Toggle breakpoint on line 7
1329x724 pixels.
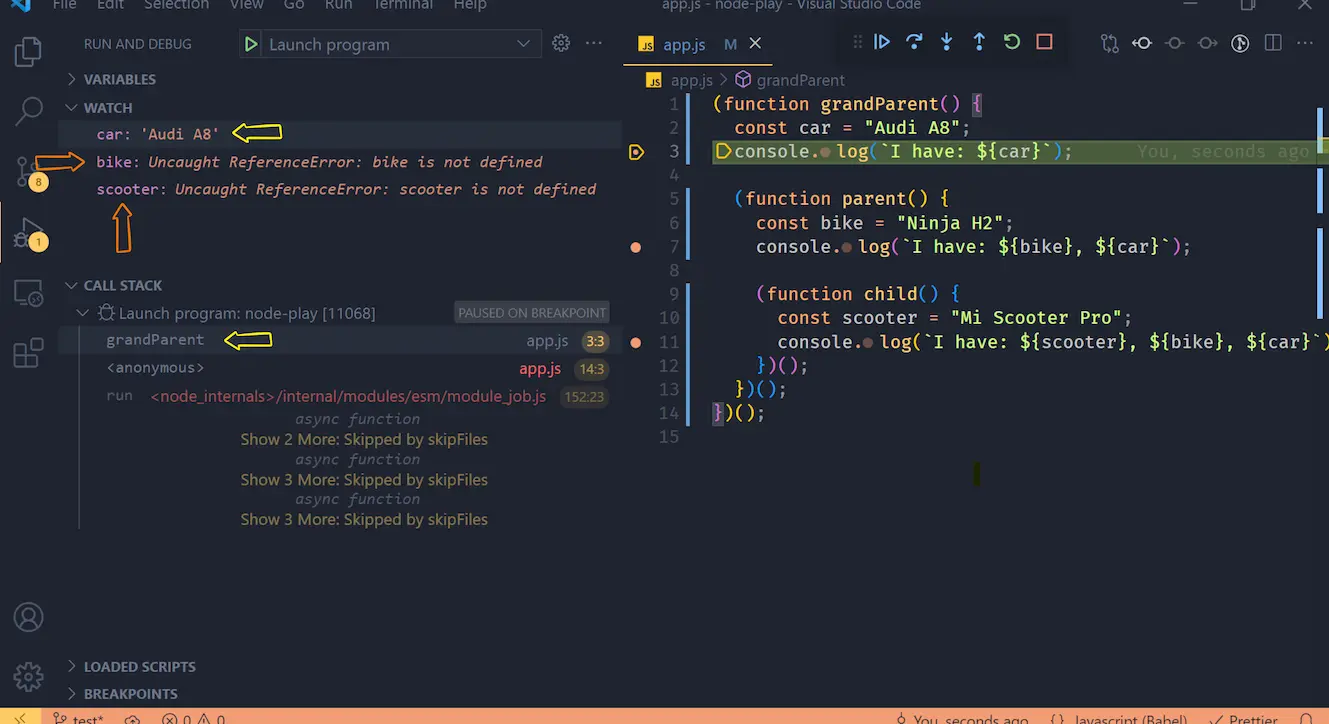636,247
